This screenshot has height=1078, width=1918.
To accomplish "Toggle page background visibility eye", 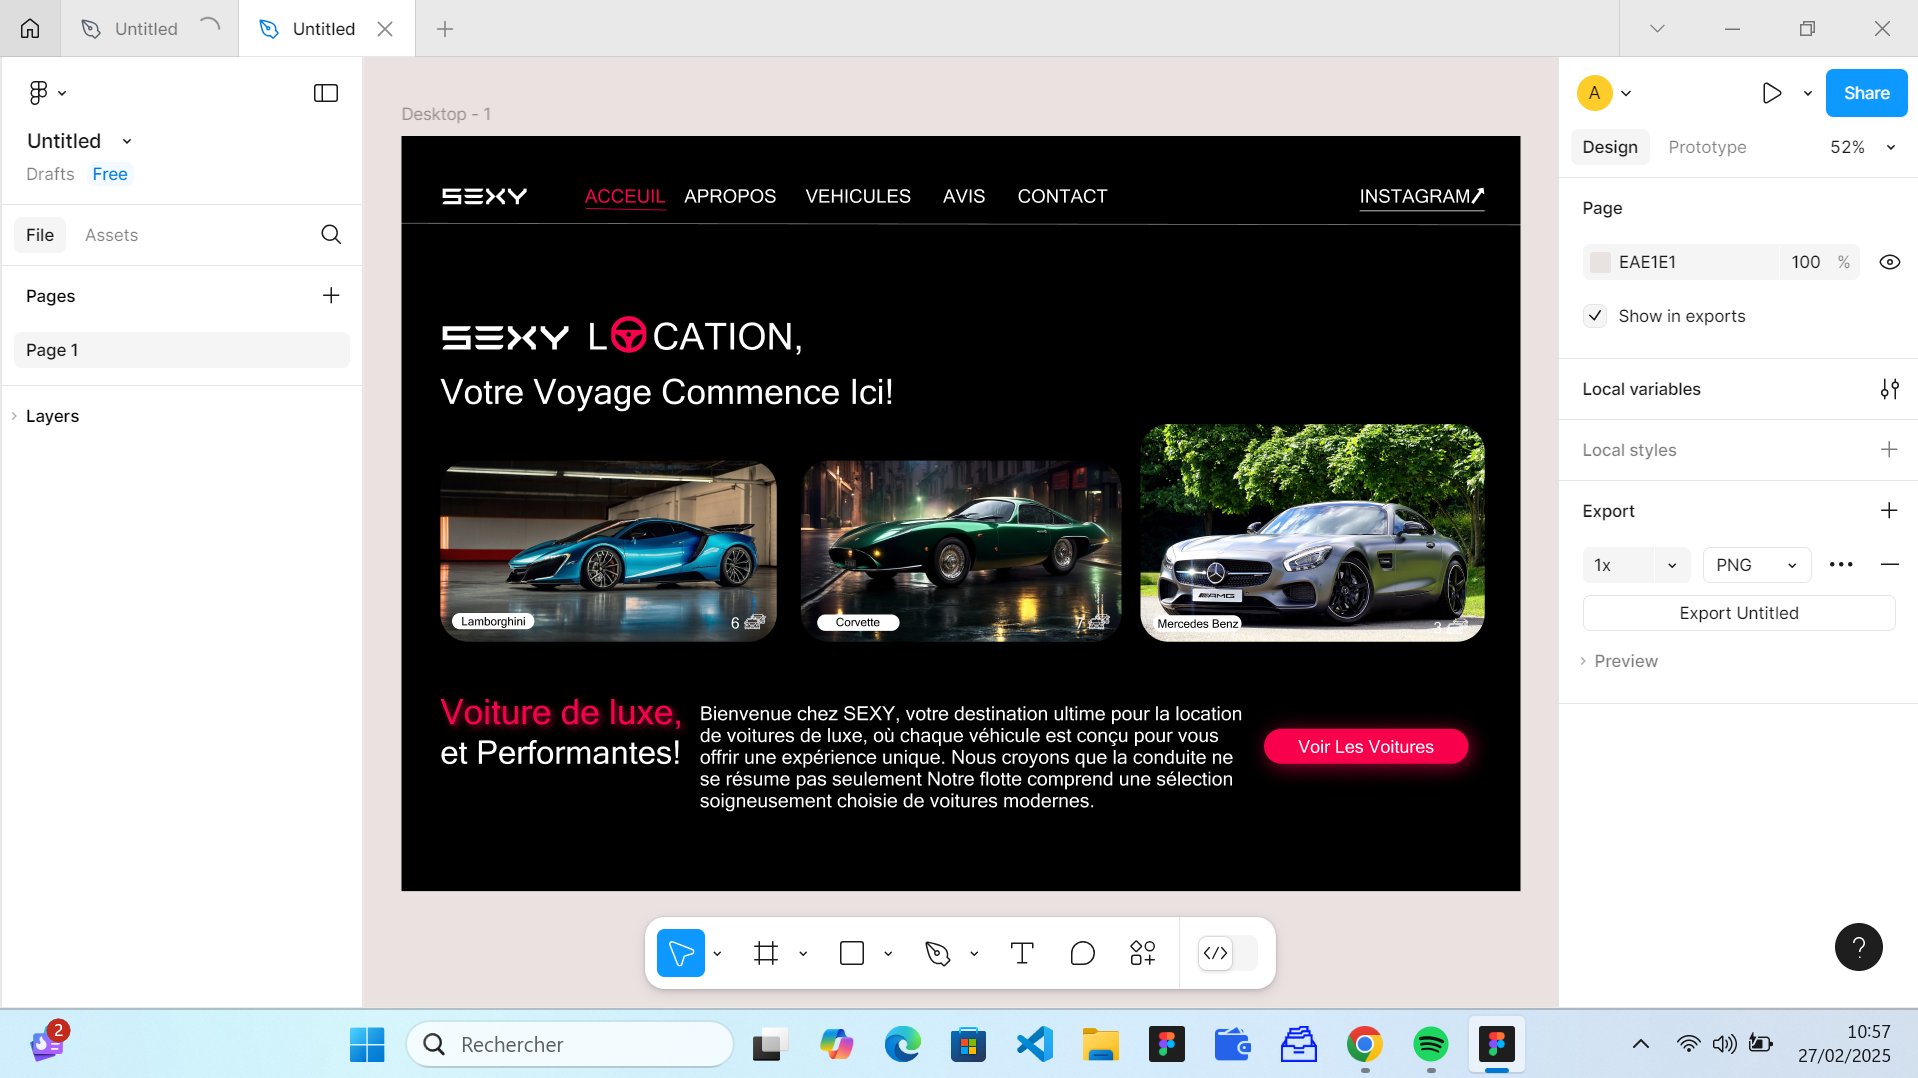I will coord(1889,262).
